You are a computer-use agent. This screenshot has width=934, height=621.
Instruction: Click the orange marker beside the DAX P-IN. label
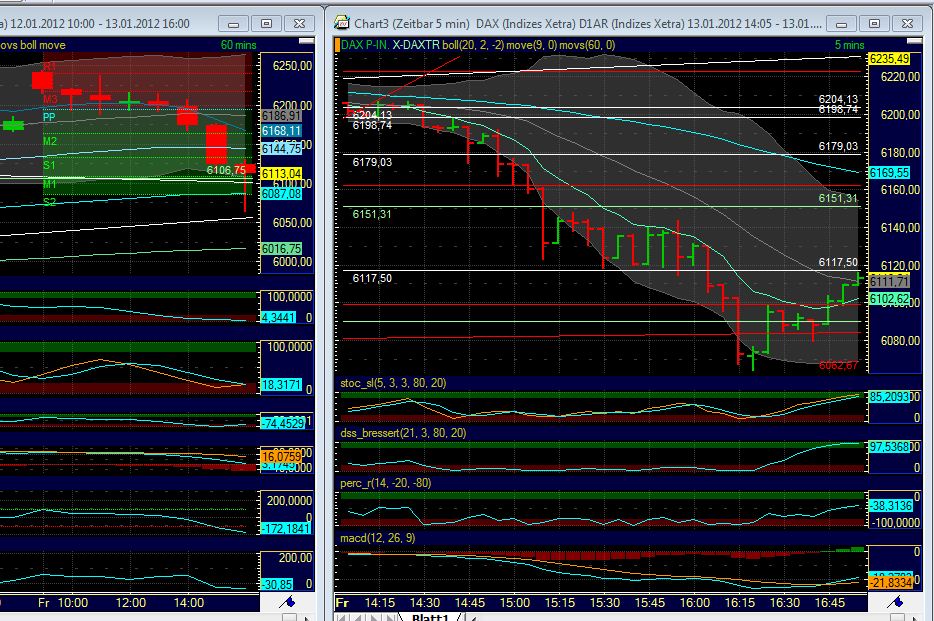[335, 44]
